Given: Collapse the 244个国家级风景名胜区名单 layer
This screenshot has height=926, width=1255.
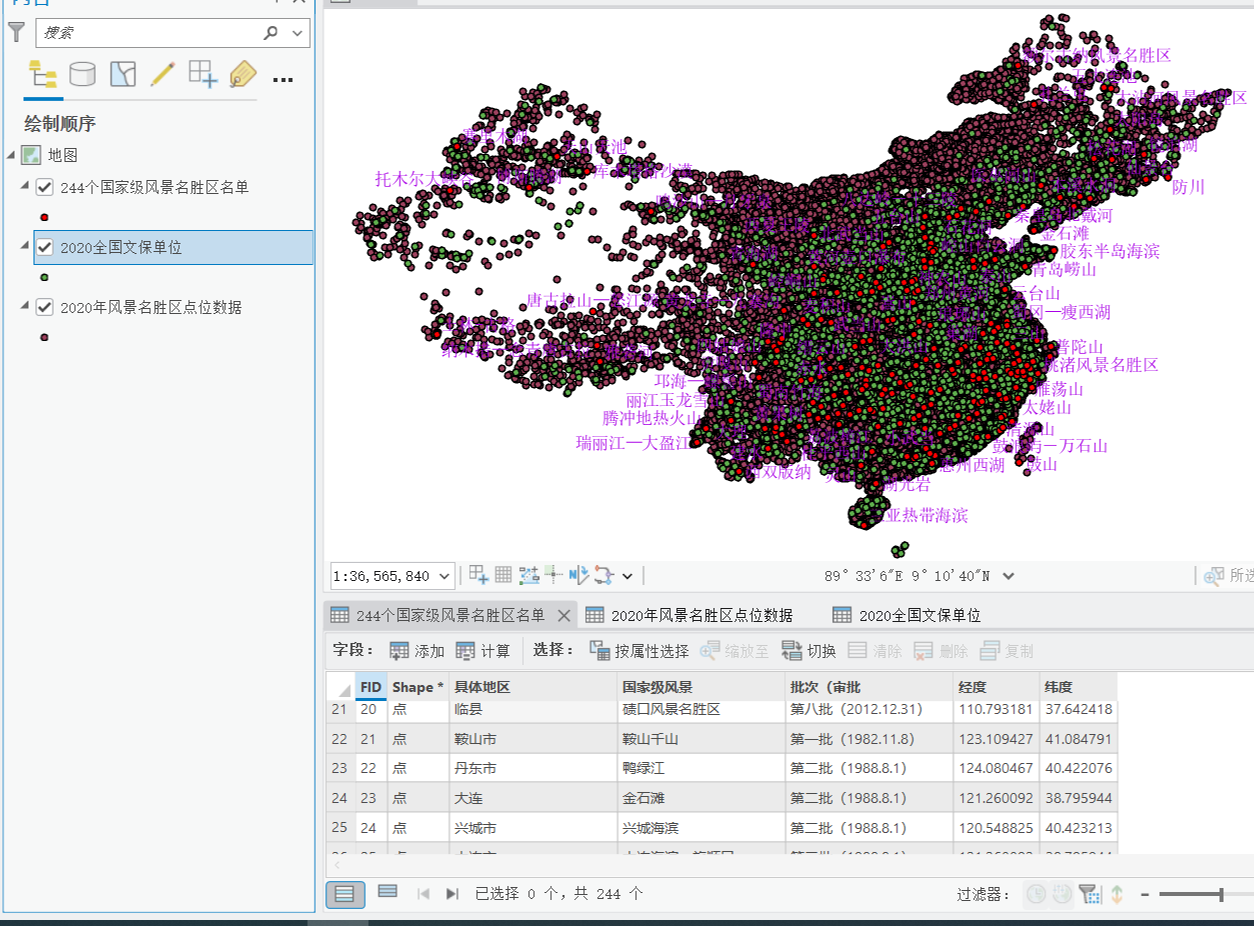Looking at the screenshot, I should pos(24,186).
